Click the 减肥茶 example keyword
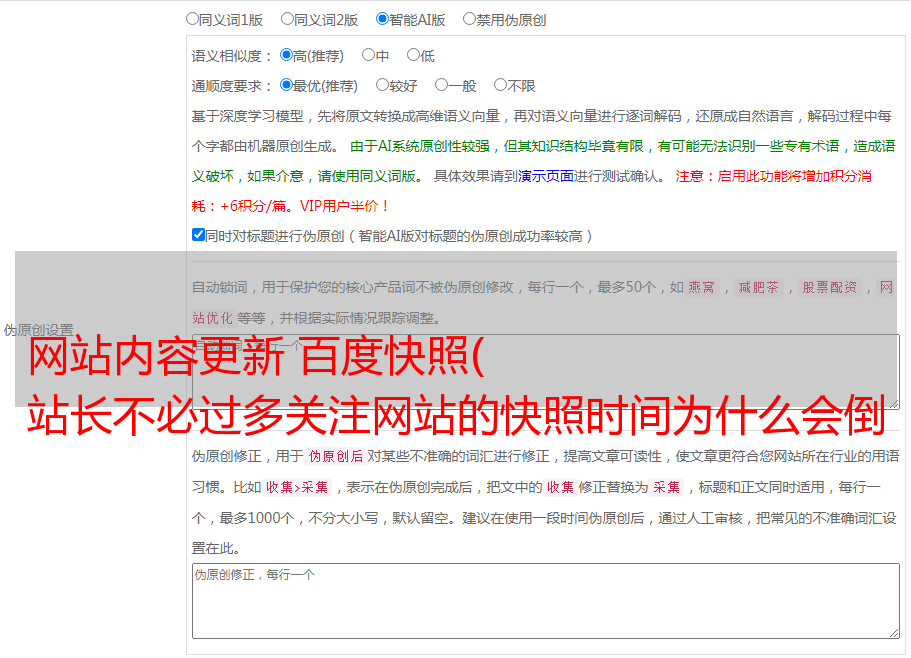Viewport: 911px width, 658px height. 758,287
